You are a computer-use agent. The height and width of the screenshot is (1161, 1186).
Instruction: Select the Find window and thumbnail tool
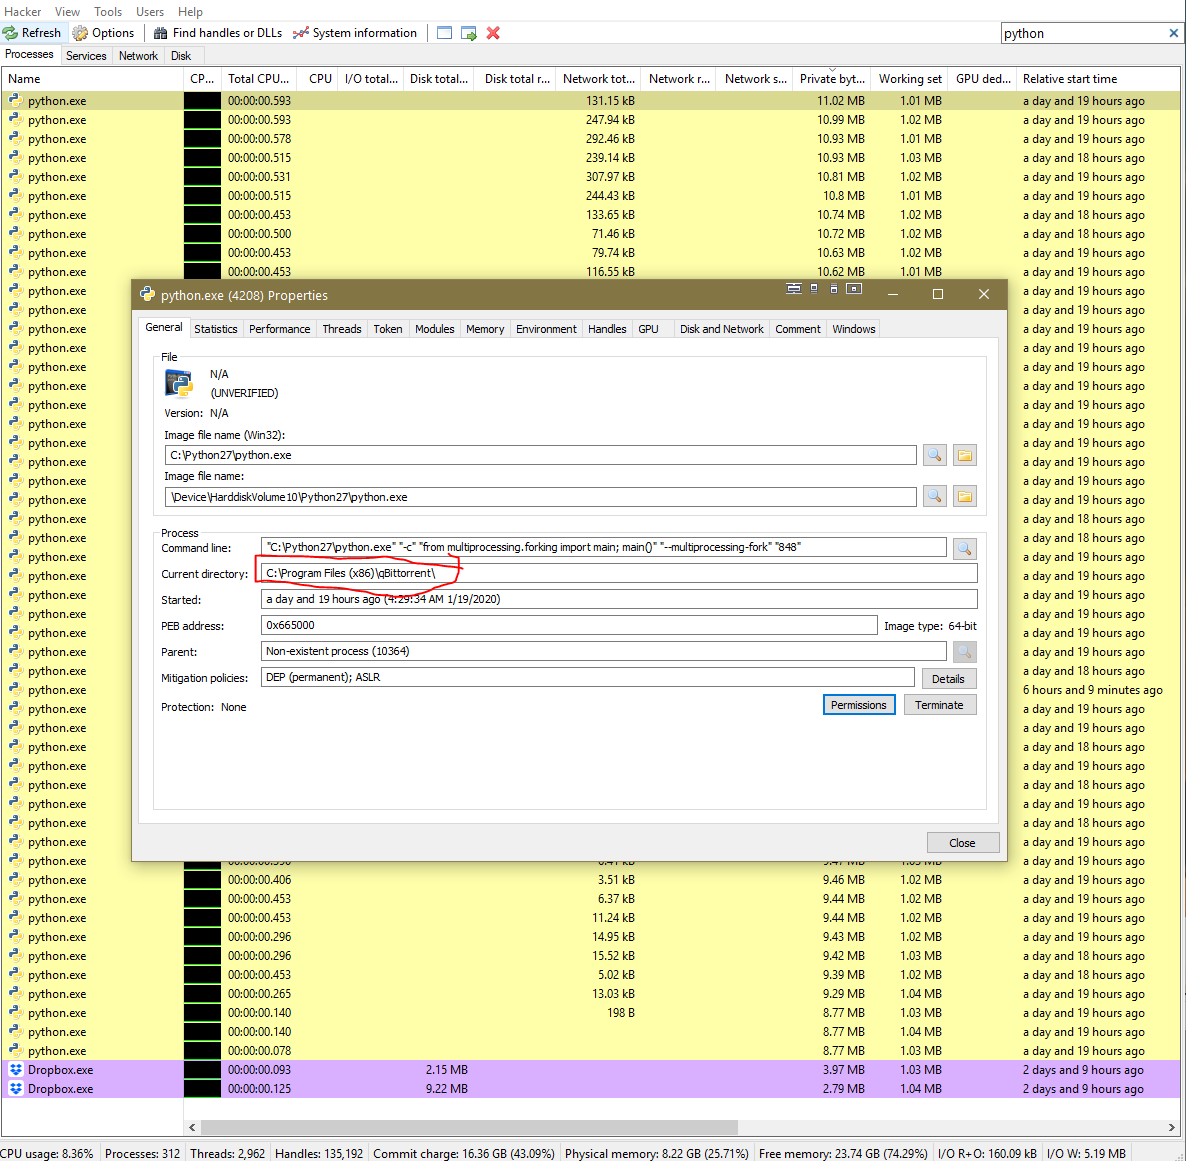pos(468,33)
